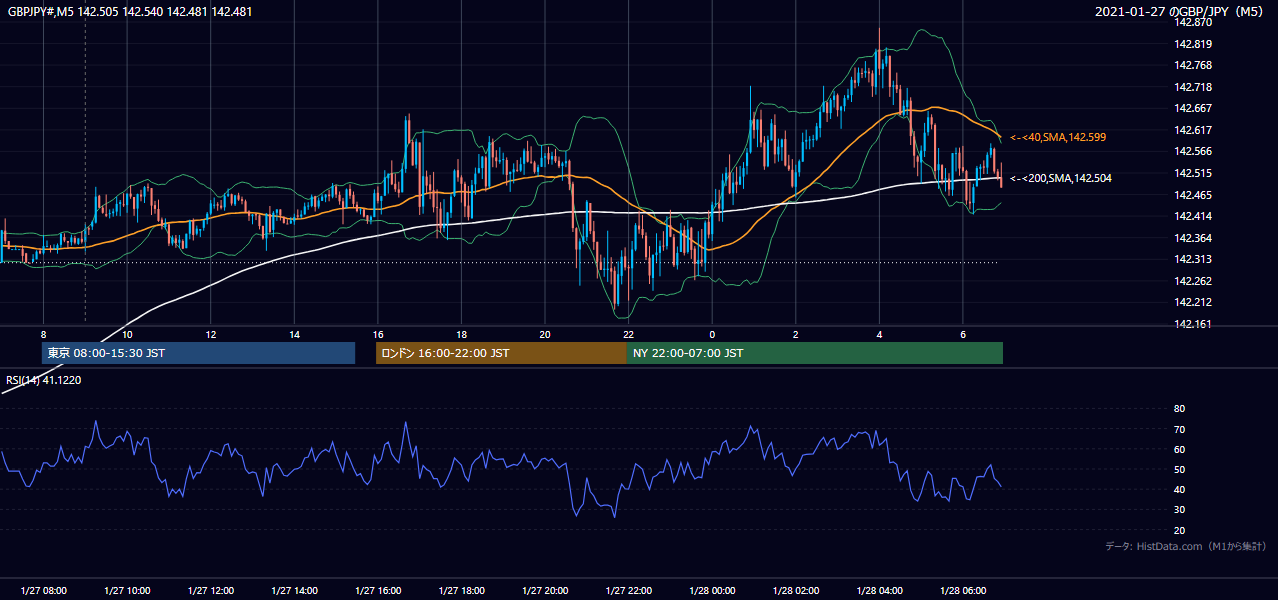Click price axis label 142.718
This screenshot has height=600, width=1278.
[1192, 87]
